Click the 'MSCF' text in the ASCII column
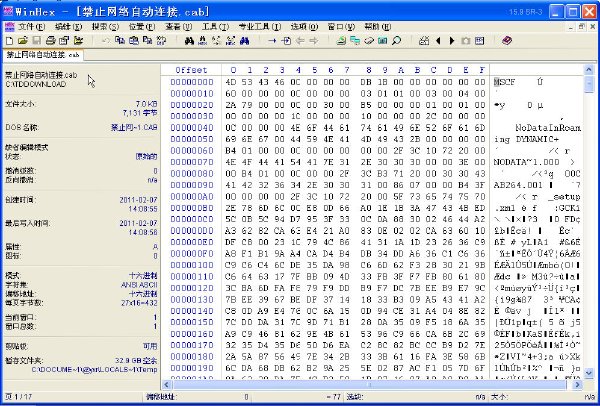 (x=505, y=82)
